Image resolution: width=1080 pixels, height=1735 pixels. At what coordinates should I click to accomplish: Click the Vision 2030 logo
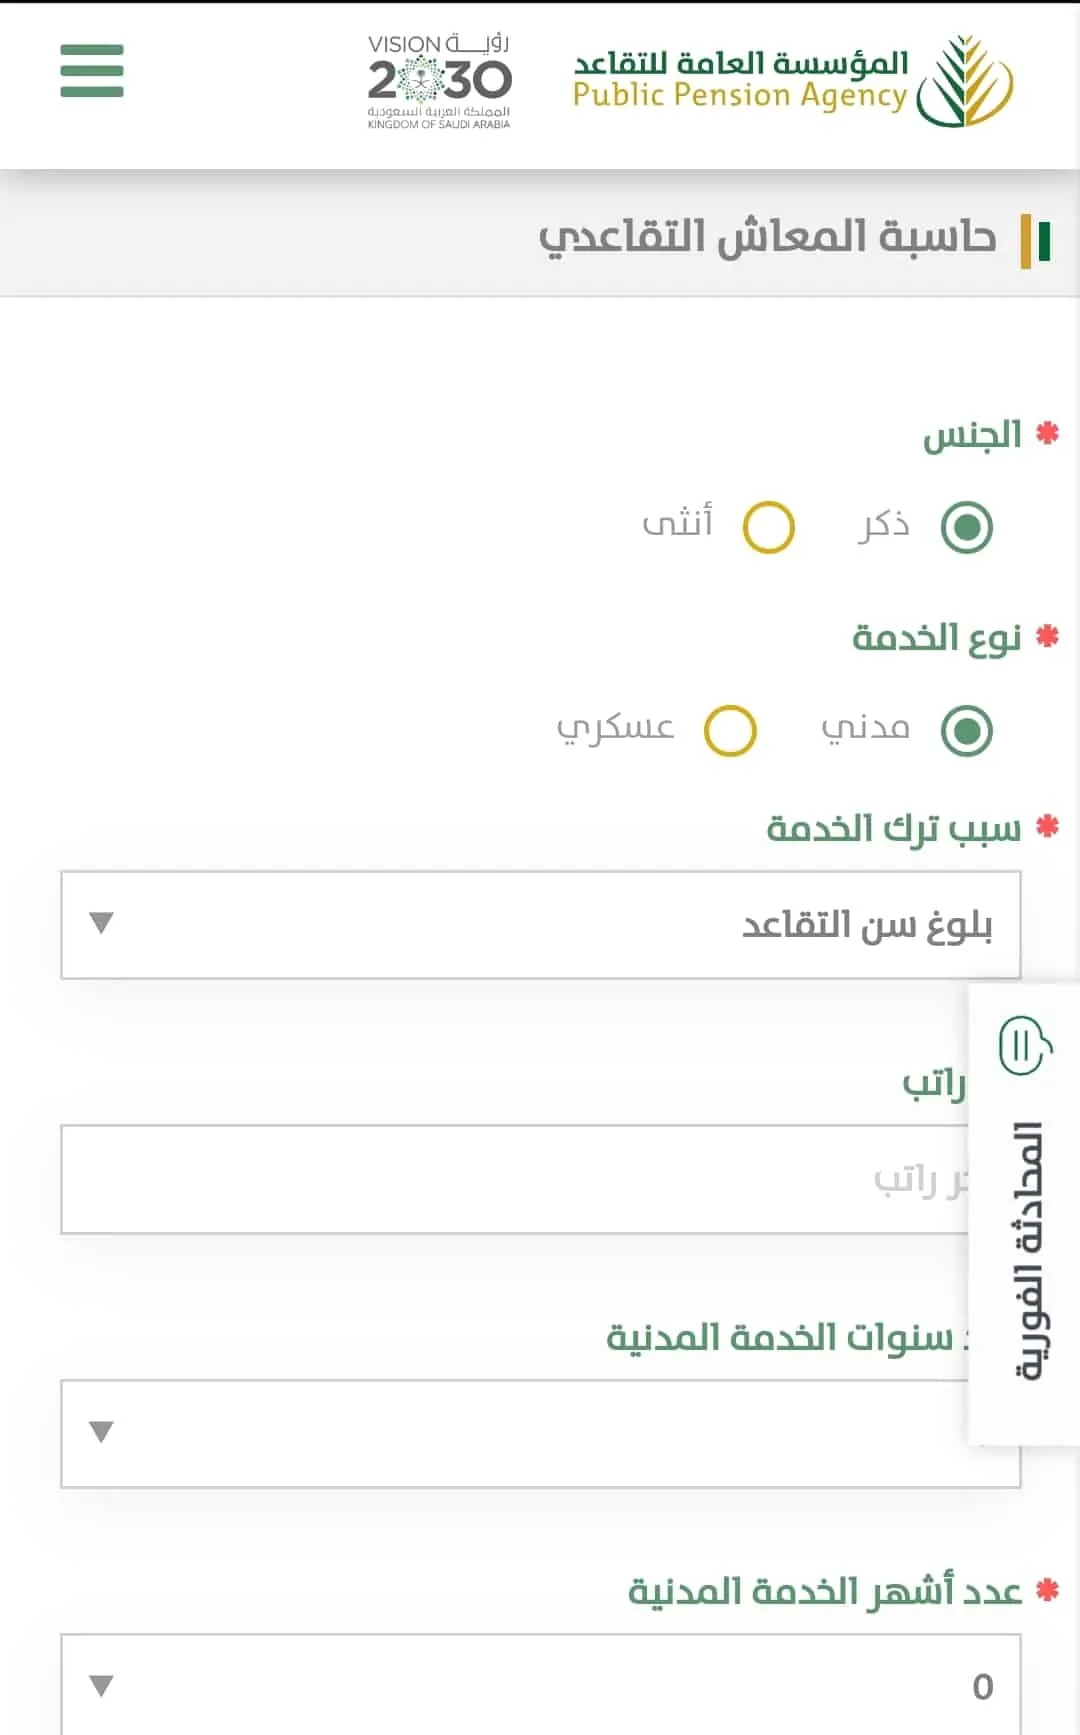[x=439, y=81]
